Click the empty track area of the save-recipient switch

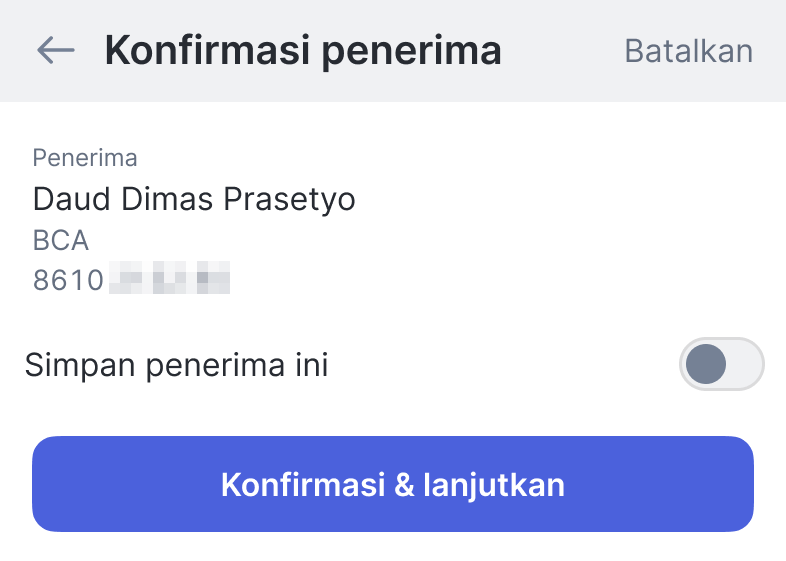(x=744, y=364)
